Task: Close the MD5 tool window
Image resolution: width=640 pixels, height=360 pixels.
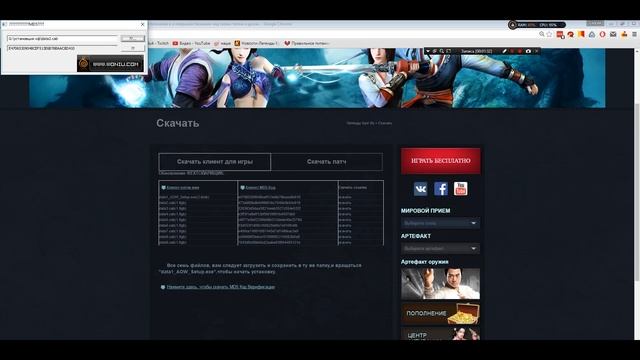Action: (142, 24)
